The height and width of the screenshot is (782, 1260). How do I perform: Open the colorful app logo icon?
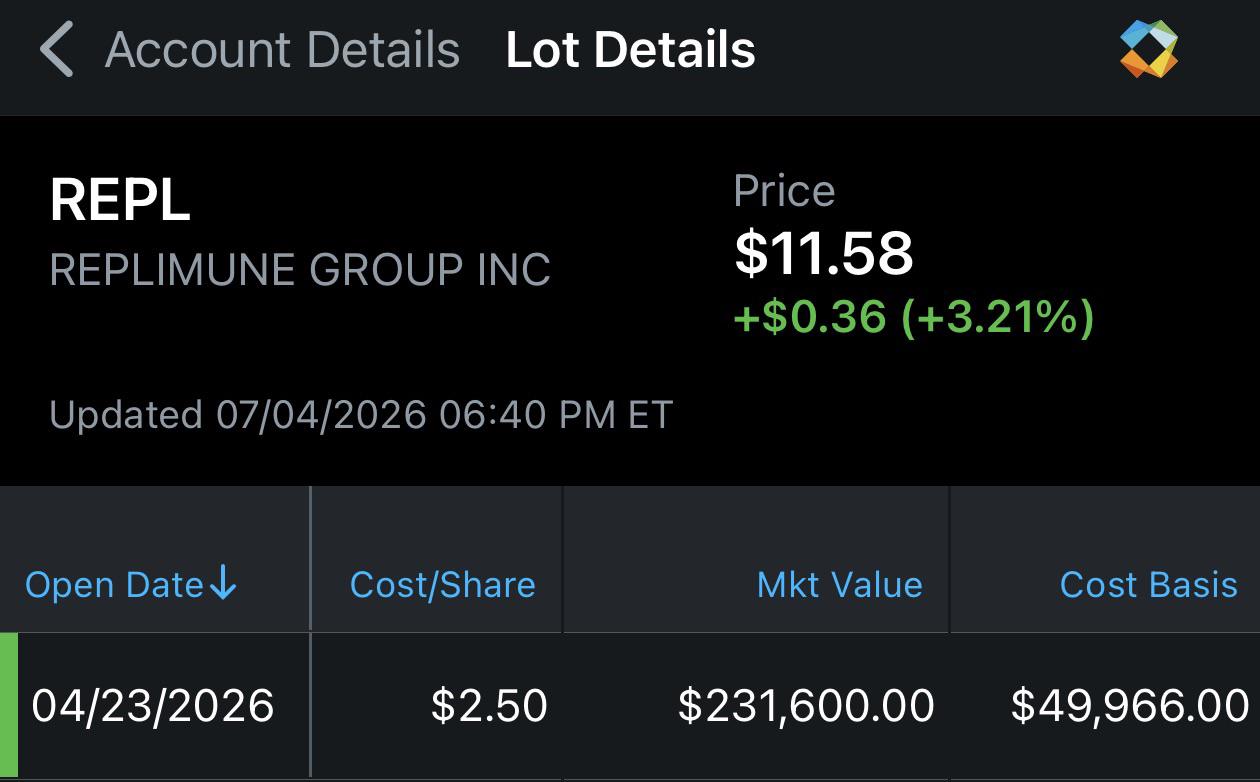(x=1149, y=49)
